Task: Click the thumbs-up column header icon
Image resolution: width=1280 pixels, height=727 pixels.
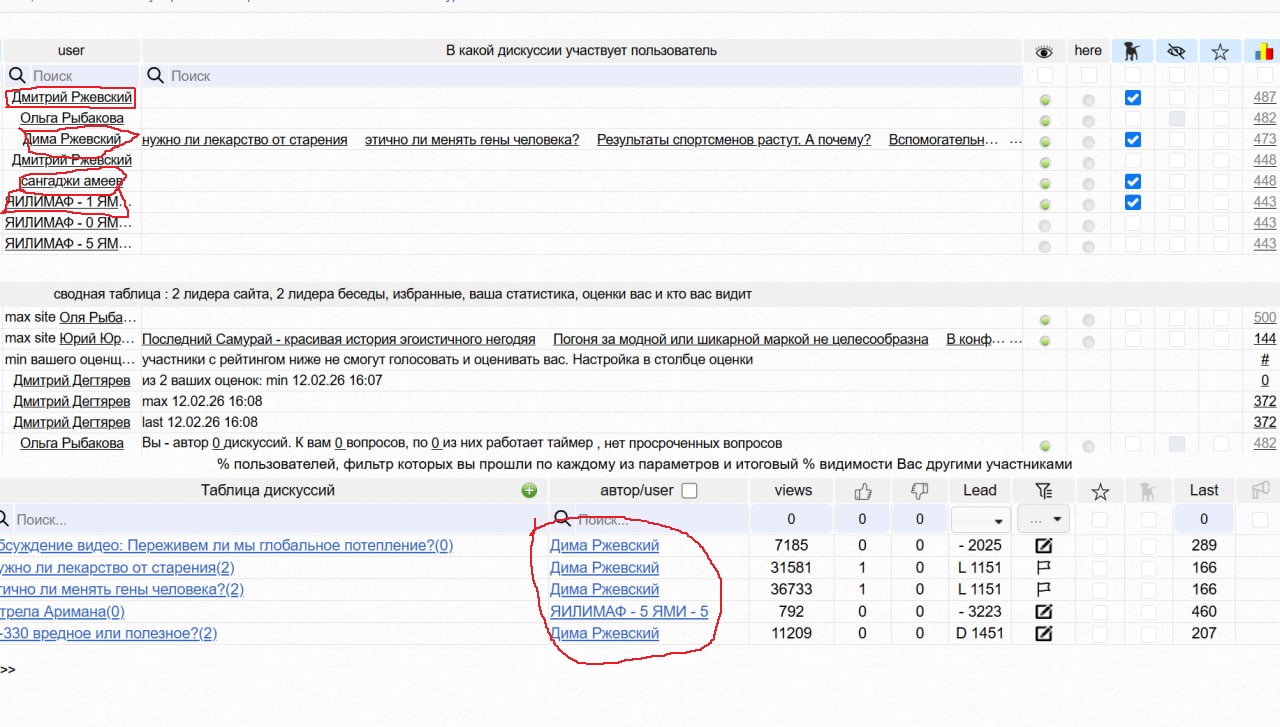Action: coord(862,490)
